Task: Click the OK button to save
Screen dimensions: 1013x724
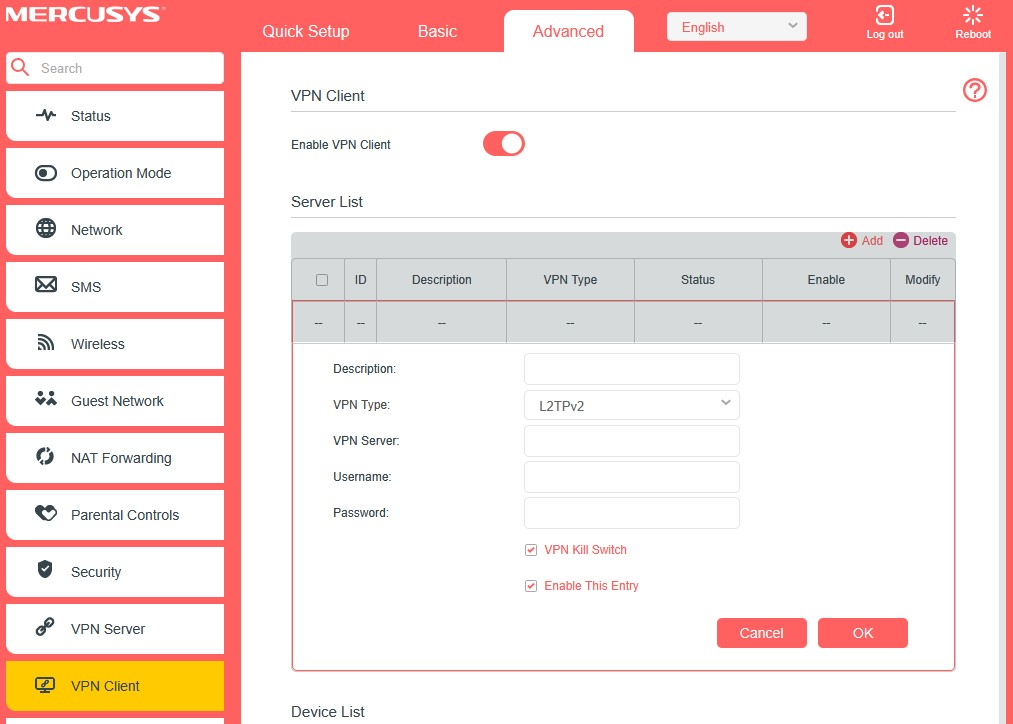Action: (862, 632)
